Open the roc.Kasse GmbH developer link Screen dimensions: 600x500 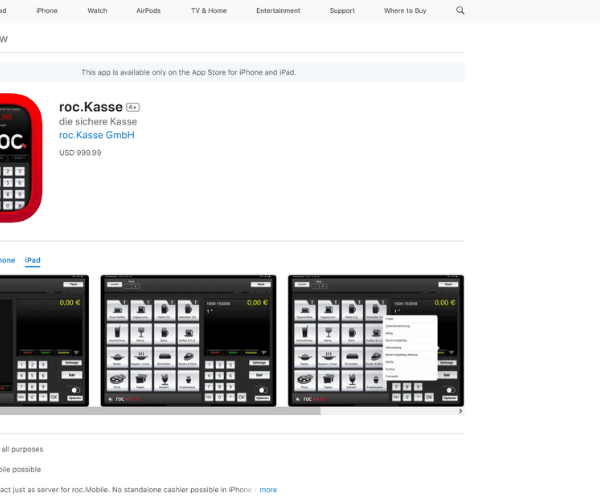tap(97, 135)
